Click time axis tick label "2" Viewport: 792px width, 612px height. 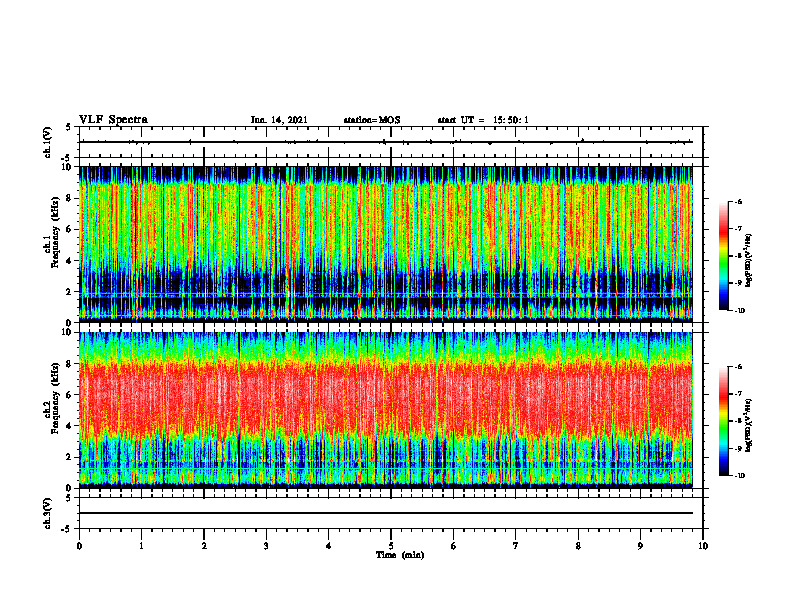coord(204,546)
